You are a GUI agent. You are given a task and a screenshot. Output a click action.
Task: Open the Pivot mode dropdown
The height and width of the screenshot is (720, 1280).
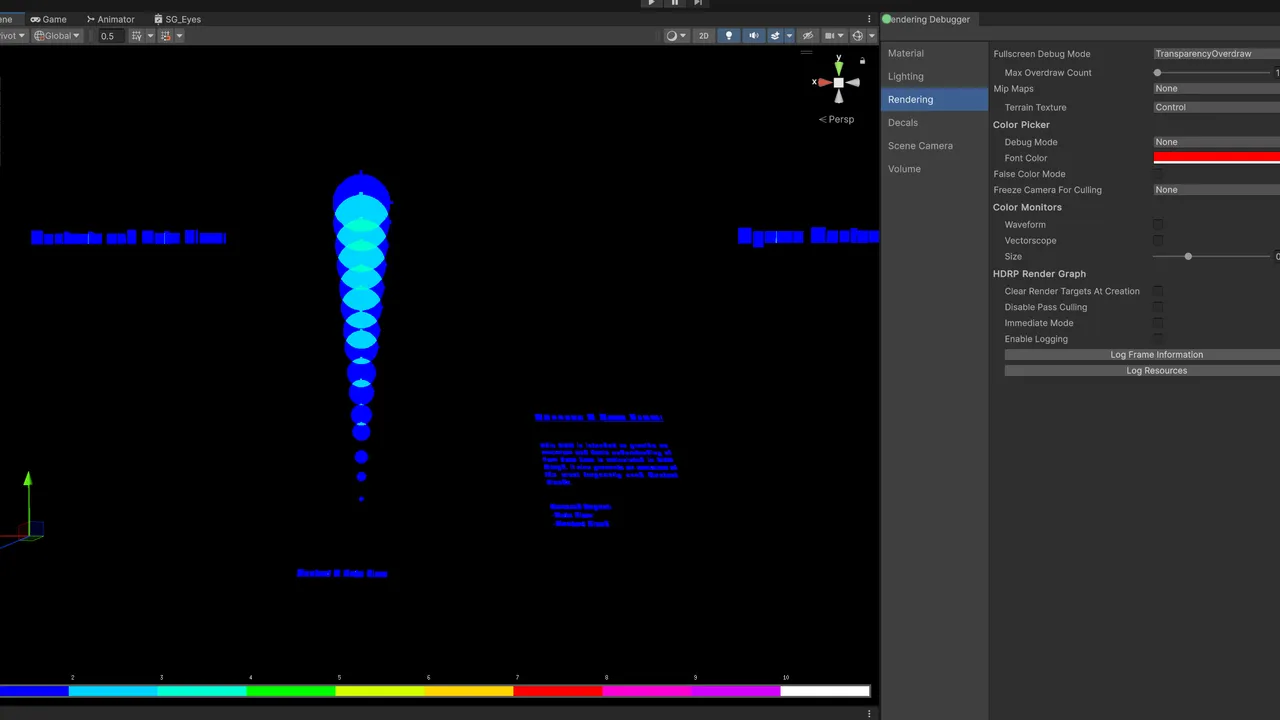pyautogui.click(x=12, y=36)
